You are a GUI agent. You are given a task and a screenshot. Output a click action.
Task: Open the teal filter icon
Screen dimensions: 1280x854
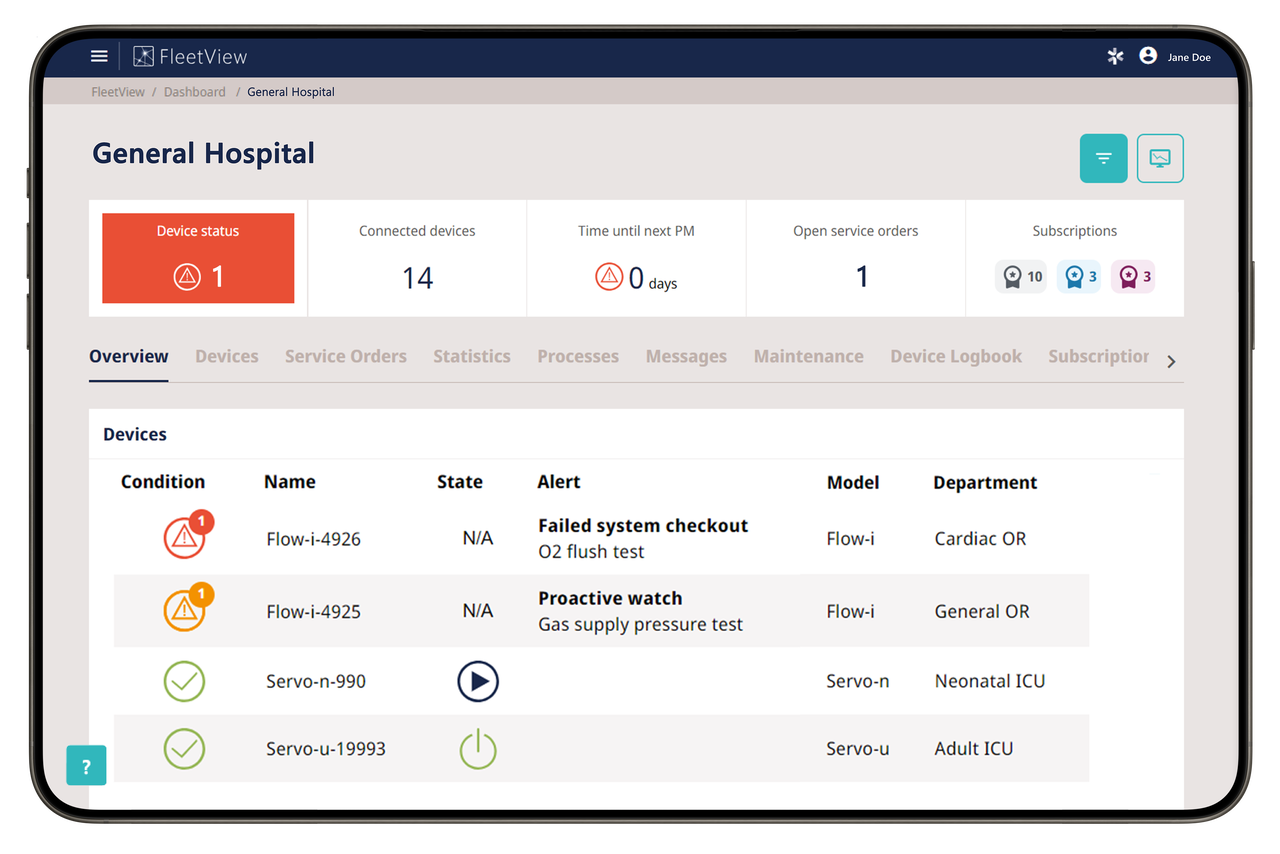coord(1103,158)
